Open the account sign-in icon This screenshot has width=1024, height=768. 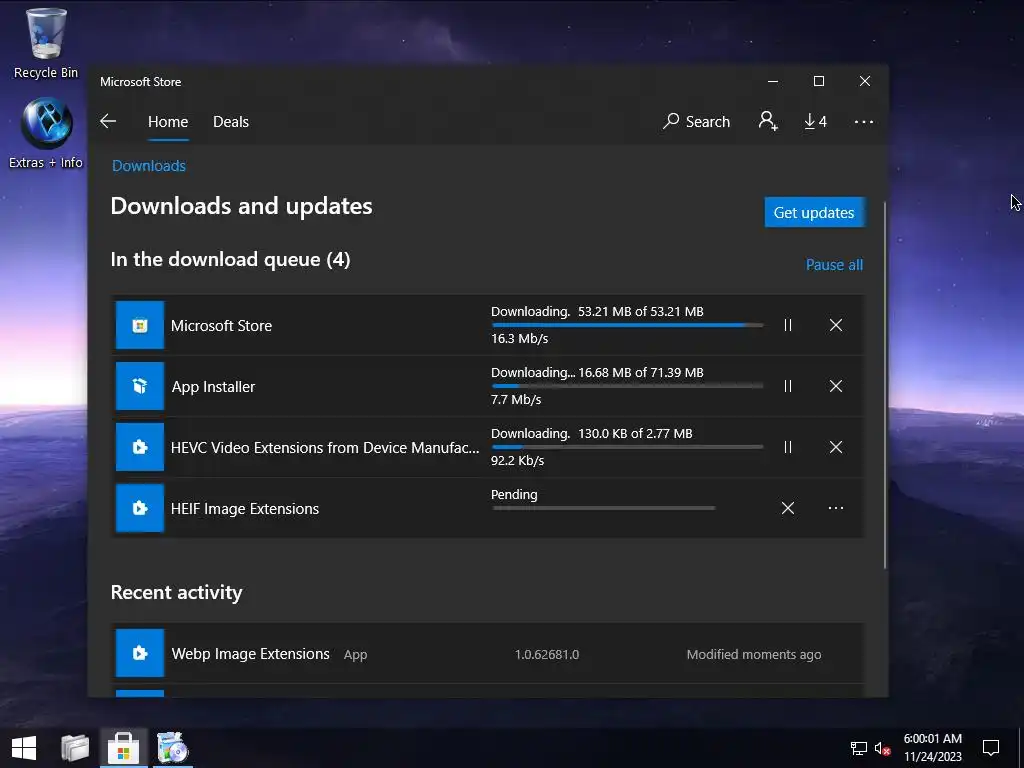pyautogui.click(x=768, y=121)
